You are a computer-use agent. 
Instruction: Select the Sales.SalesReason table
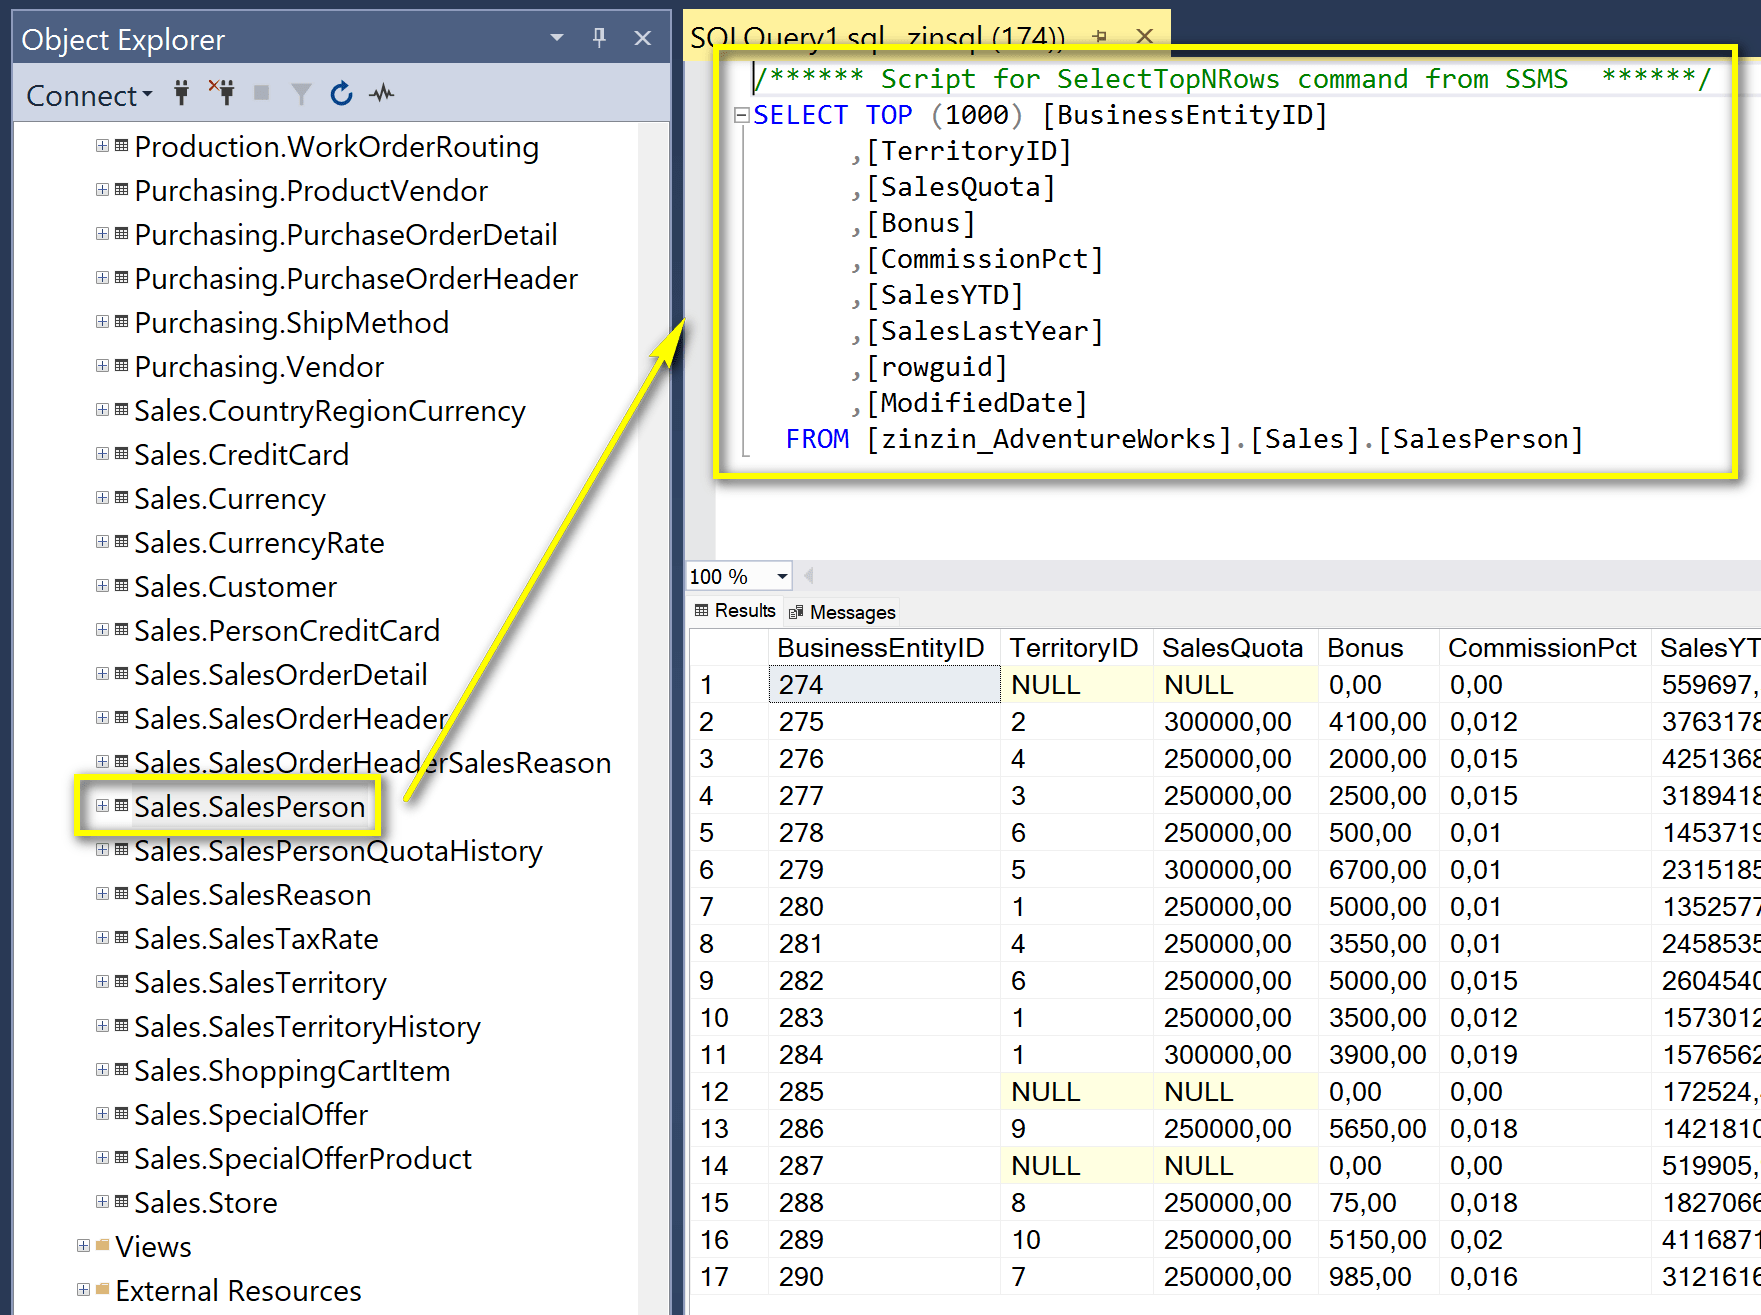253,895
